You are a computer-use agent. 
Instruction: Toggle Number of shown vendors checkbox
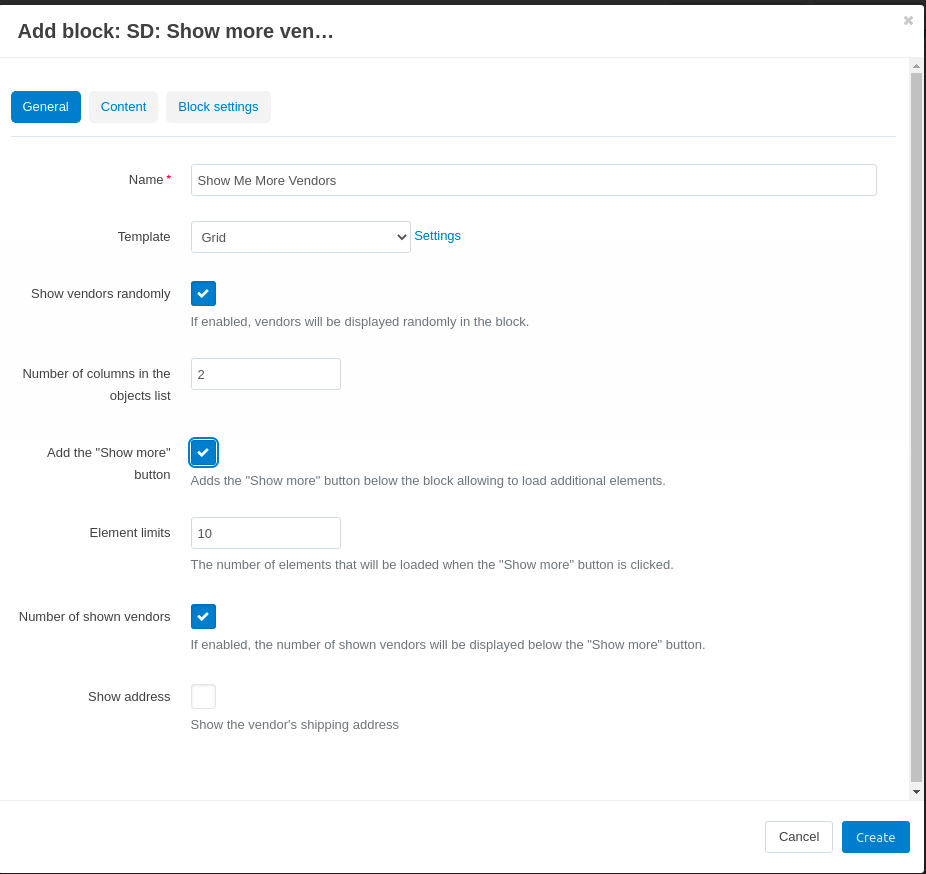[203, 617]
